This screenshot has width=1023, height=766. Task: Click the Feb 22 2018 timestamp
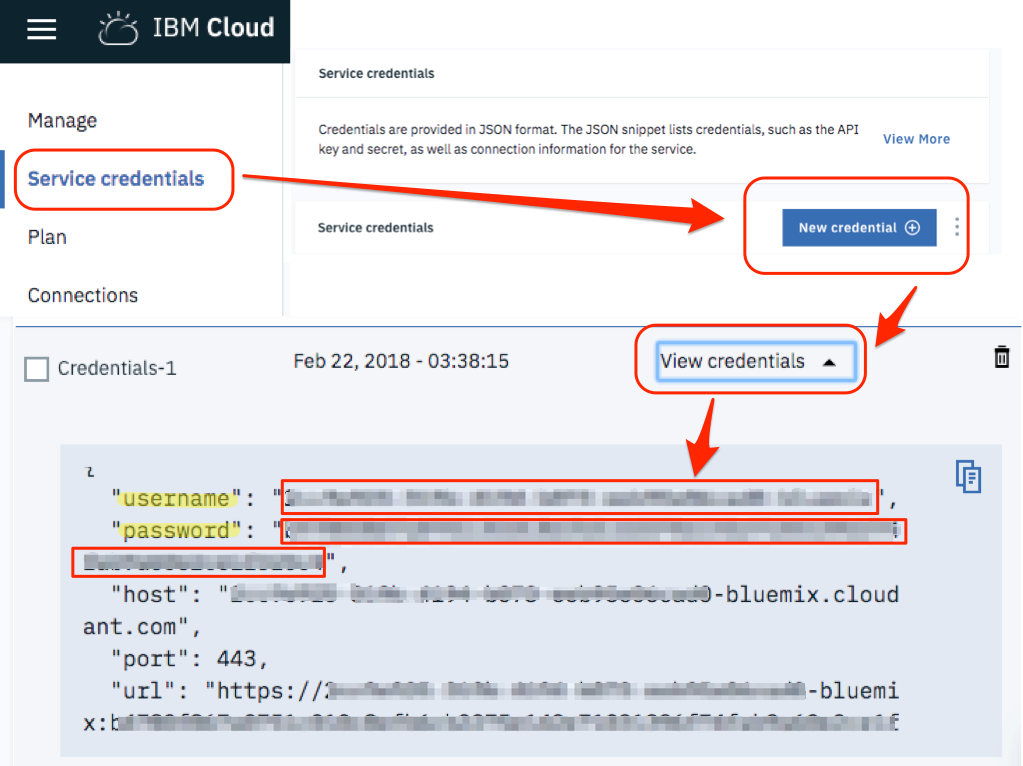400,361
